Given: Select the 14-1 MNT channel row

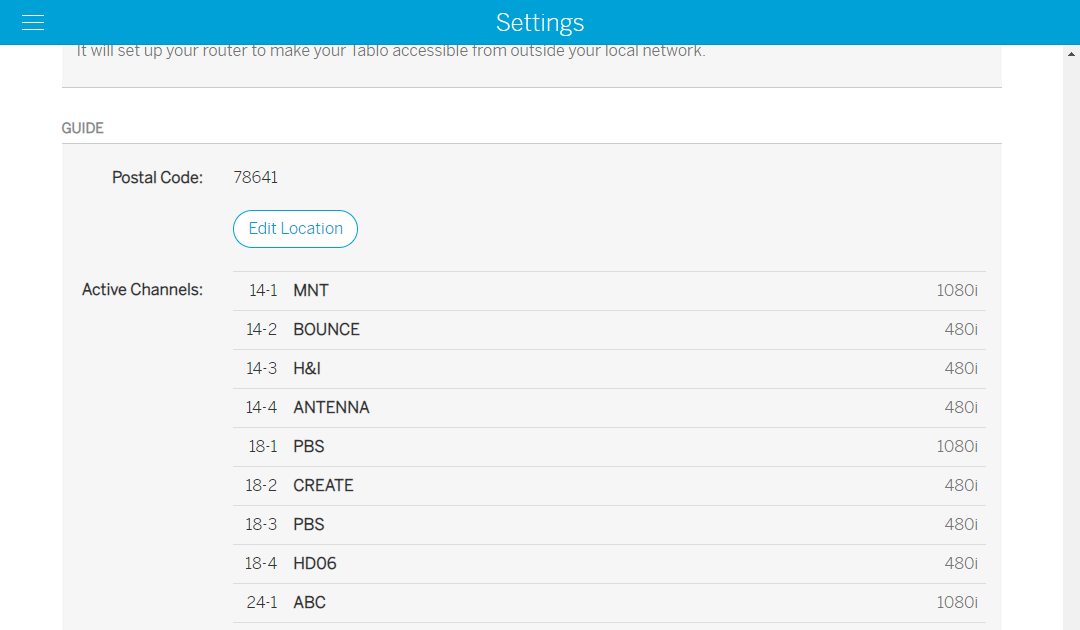Looking at the screenshot, I should pyautogui.click(x=609, y=291).
